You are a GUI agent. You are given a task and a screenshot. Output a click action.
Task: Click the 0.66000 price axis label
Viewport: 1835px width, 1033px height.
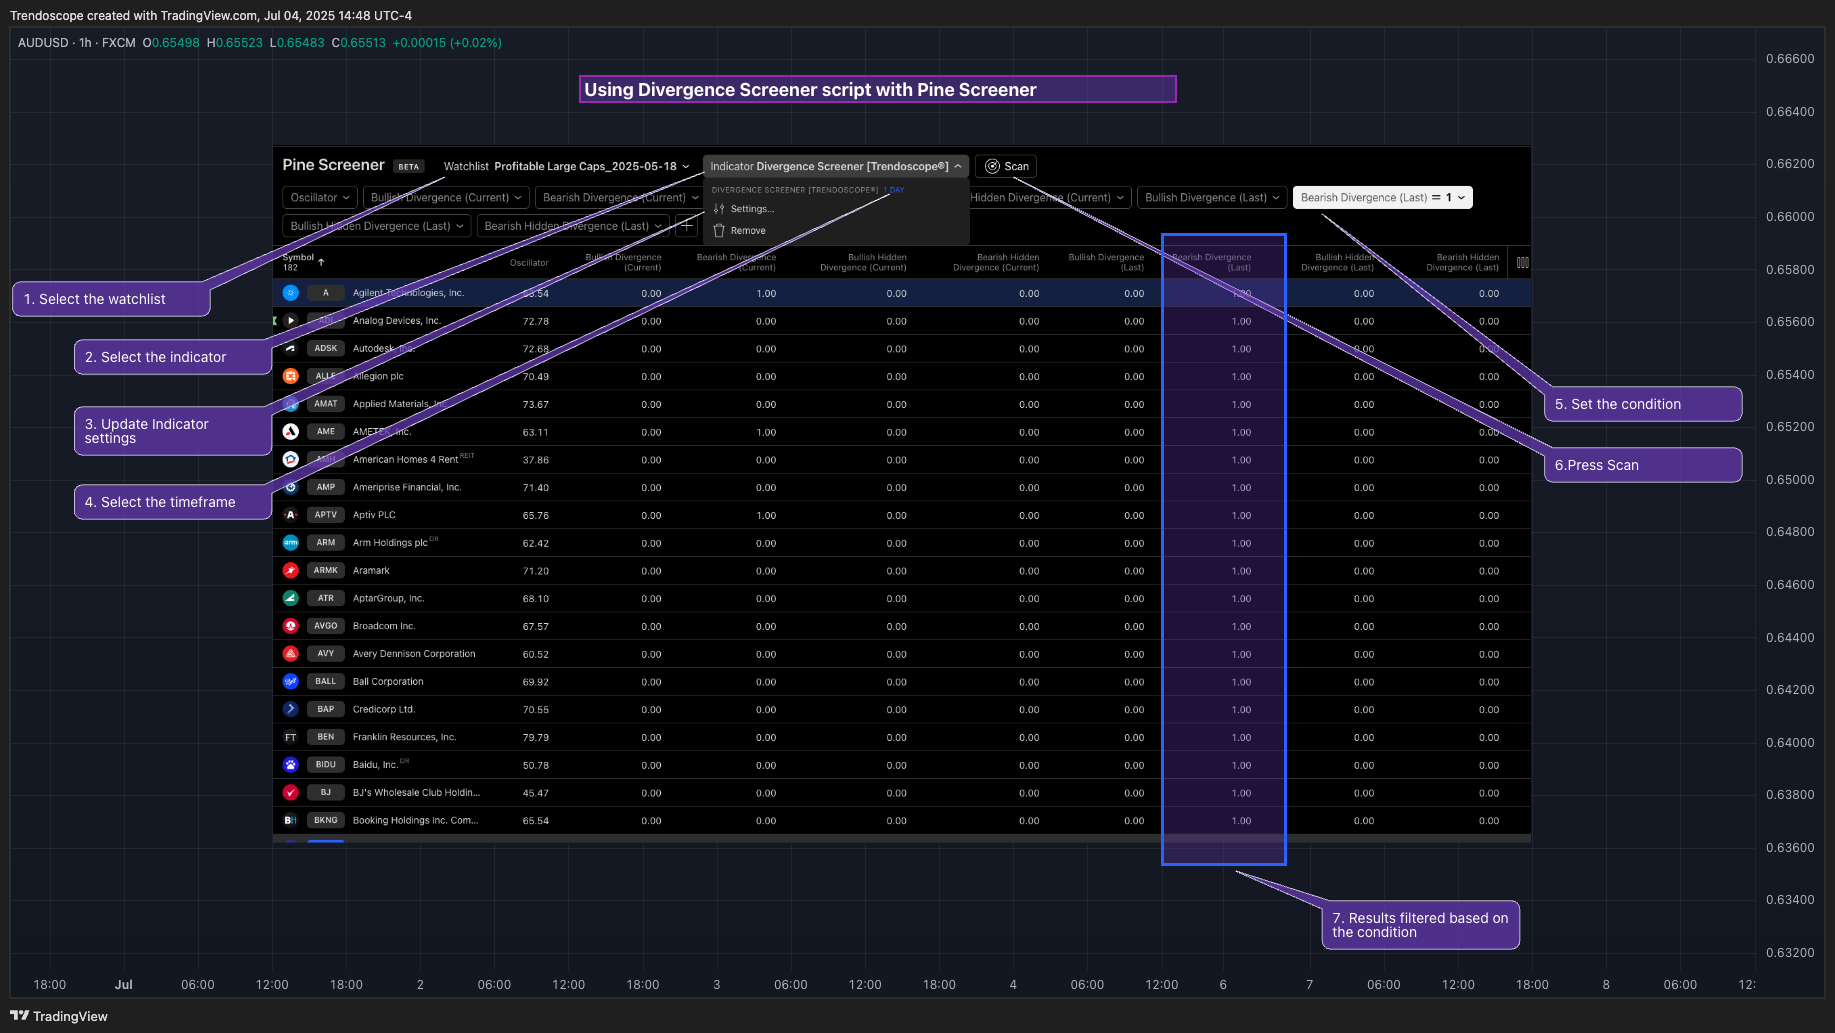coord(1790,217)
